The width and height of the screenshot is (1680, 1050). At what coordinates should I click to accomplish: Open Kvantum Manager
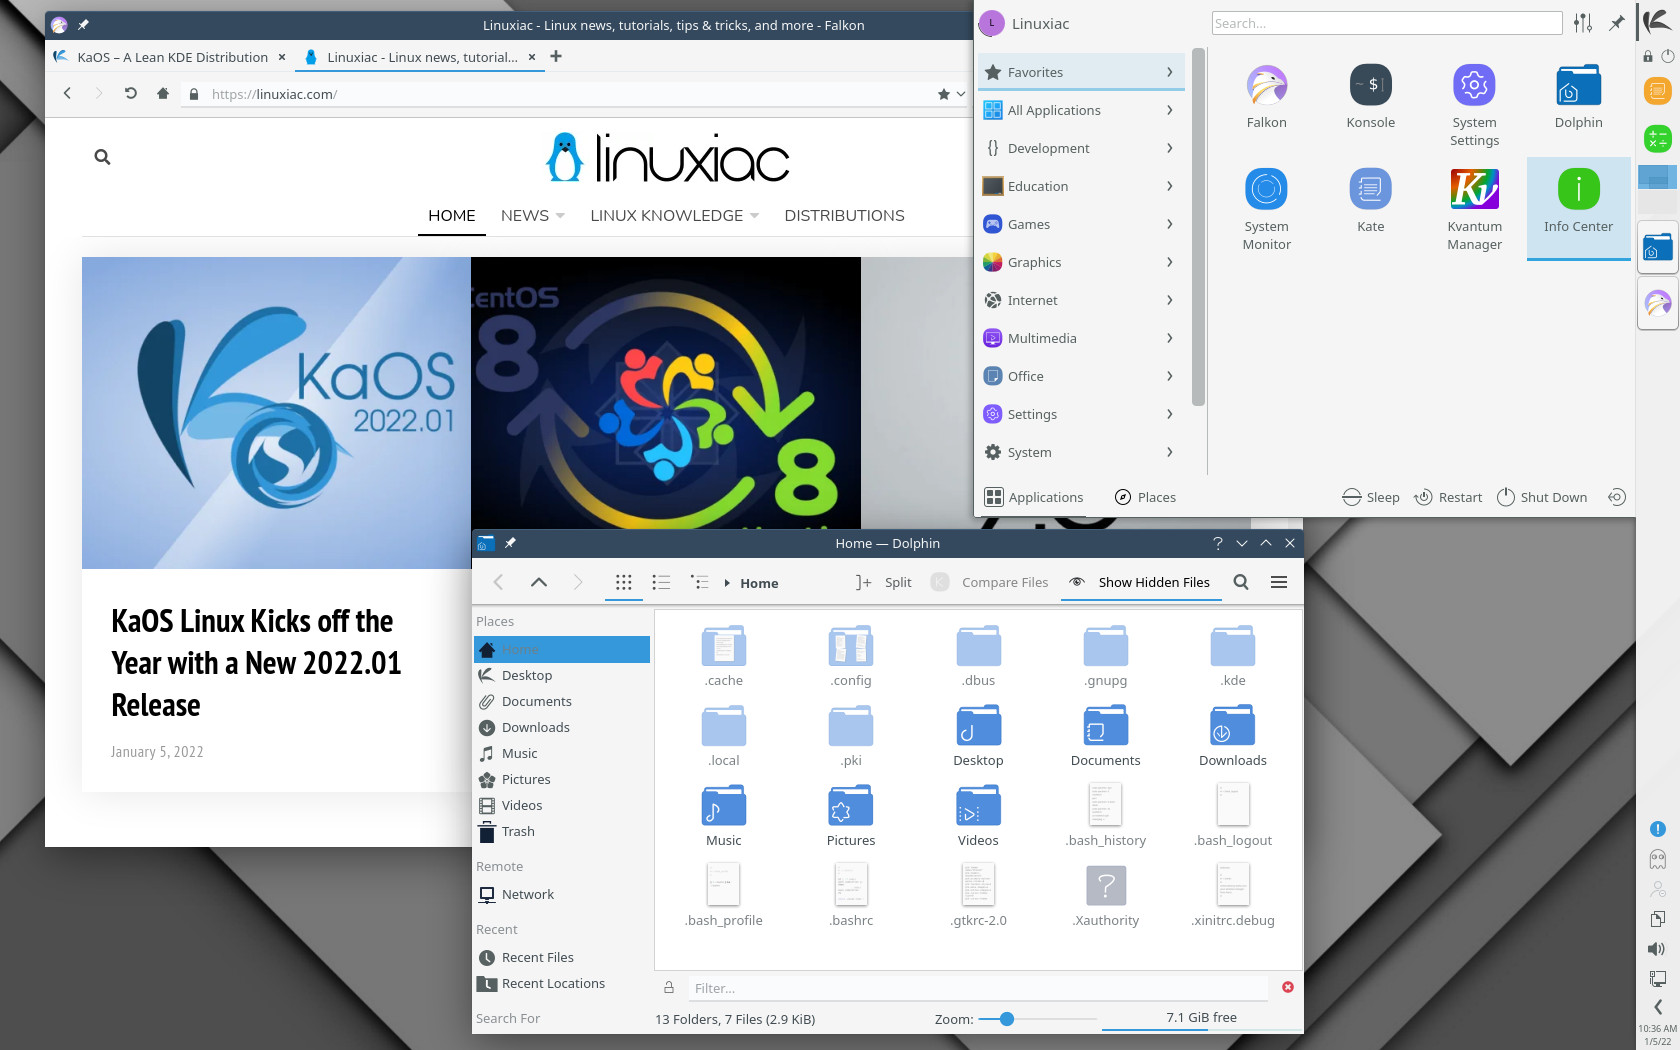(x=1474, y=208)
